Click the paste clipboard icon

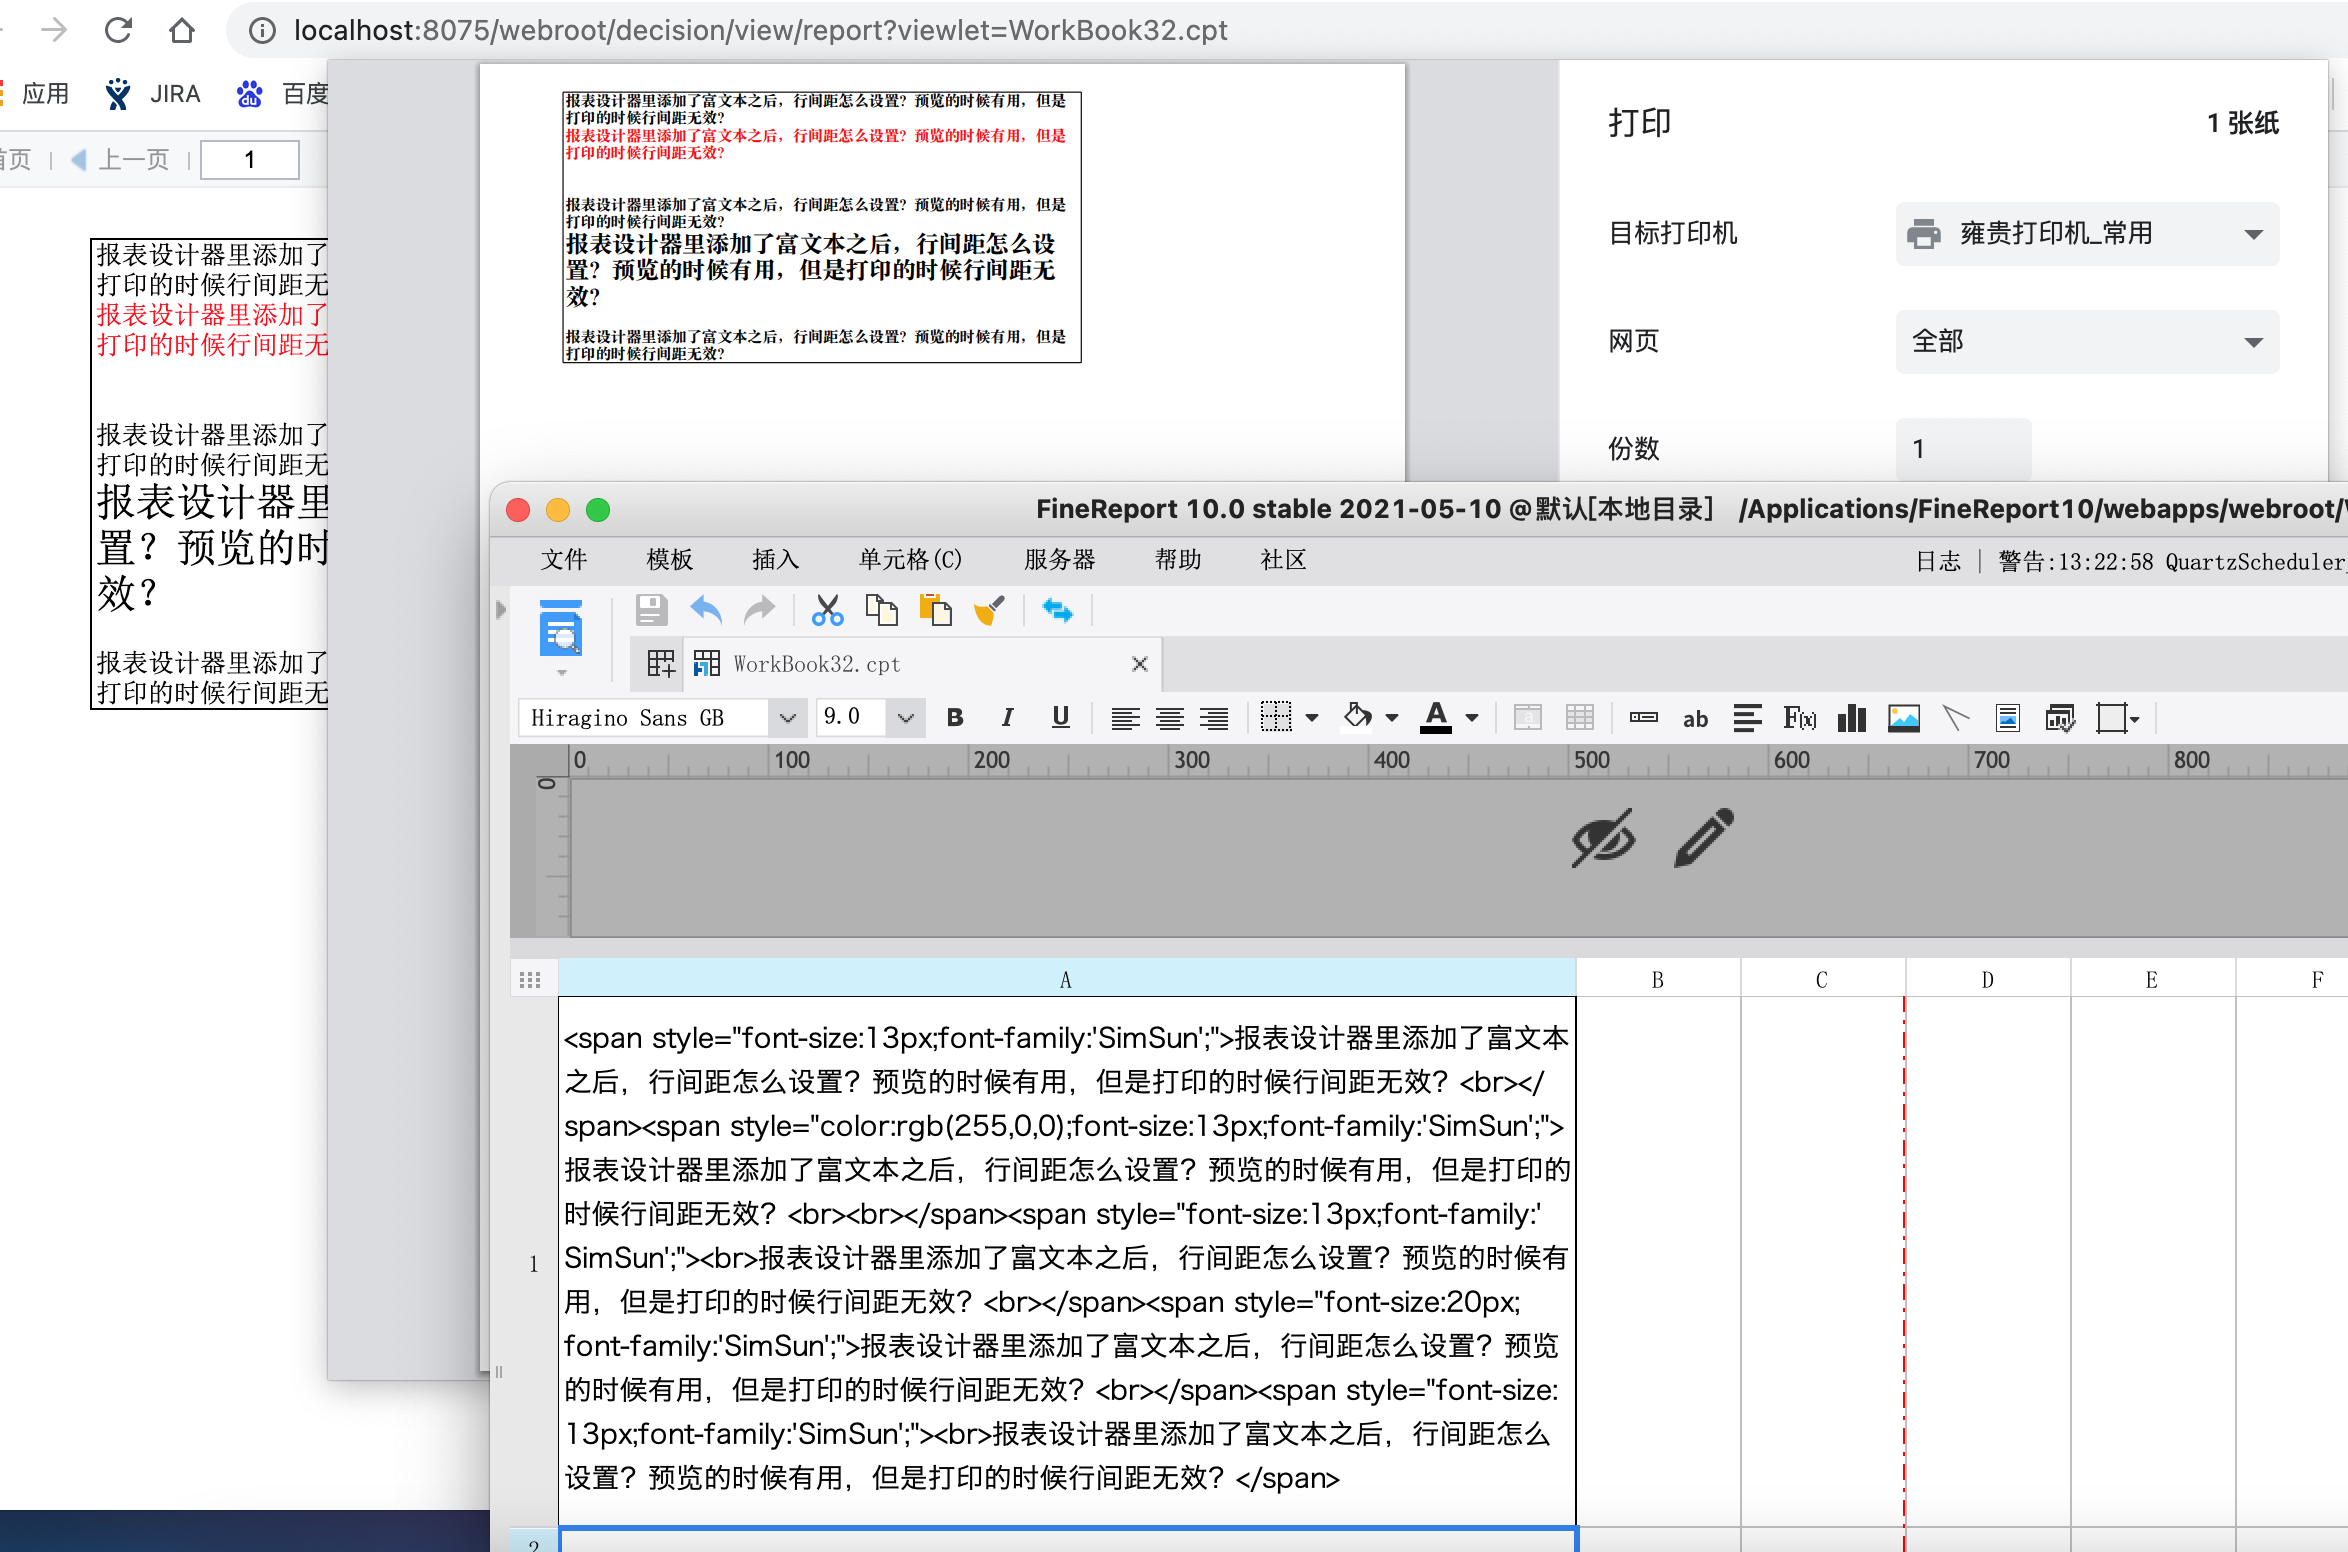pos(935,610)
